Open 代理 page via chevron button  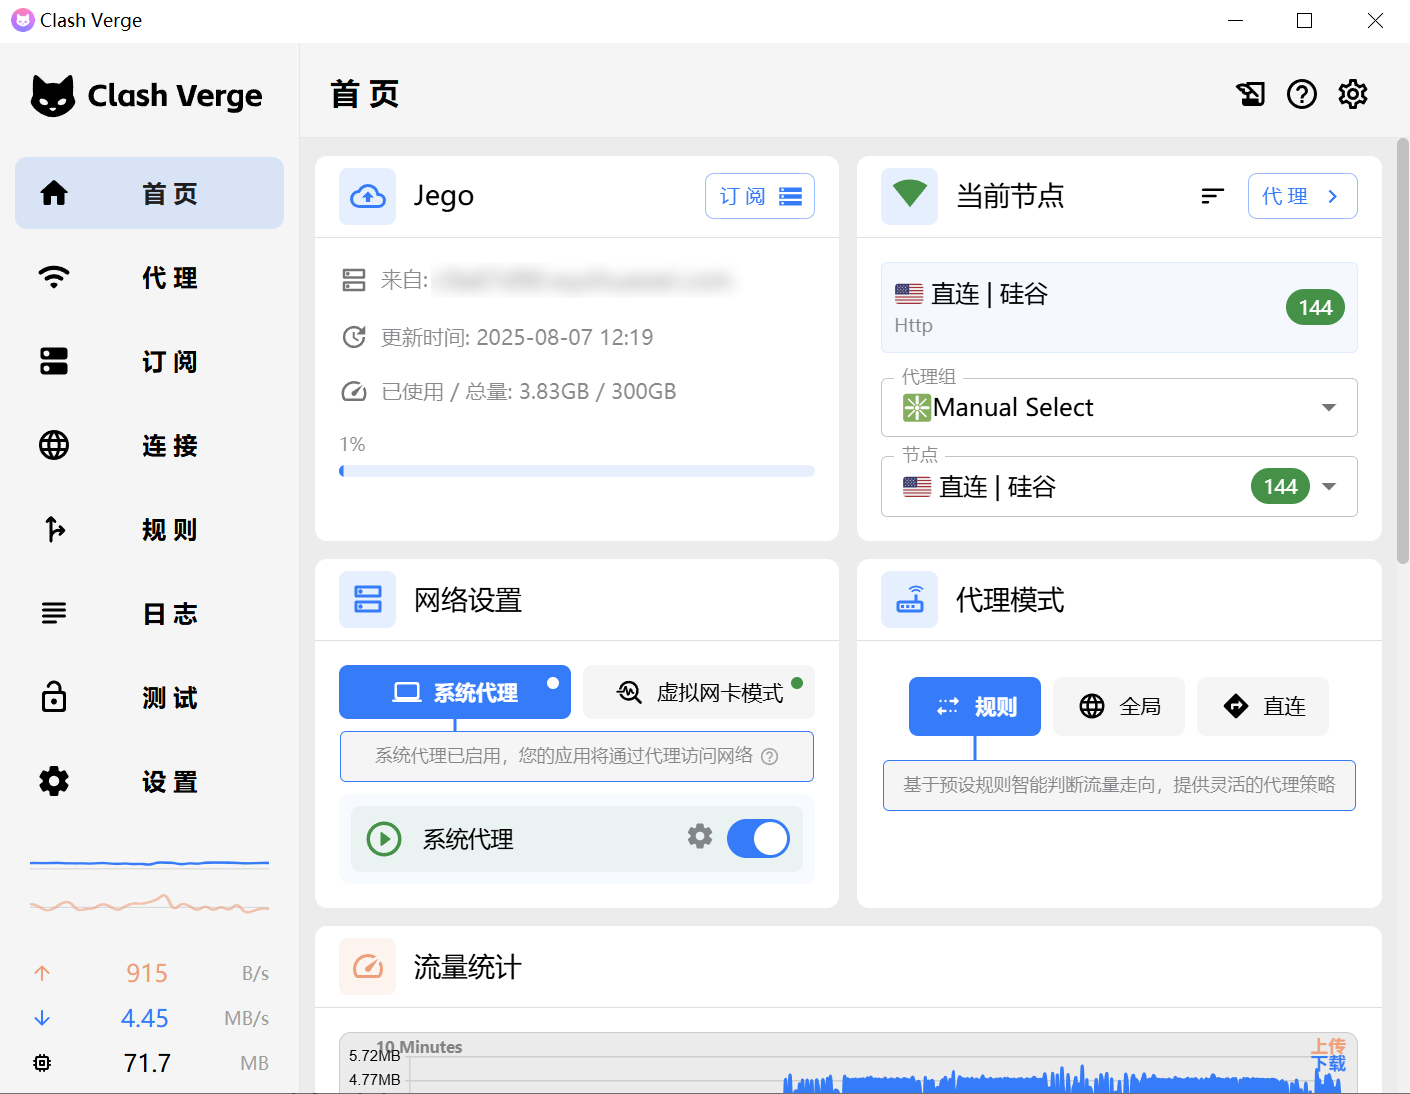(x=1302, y=196)
